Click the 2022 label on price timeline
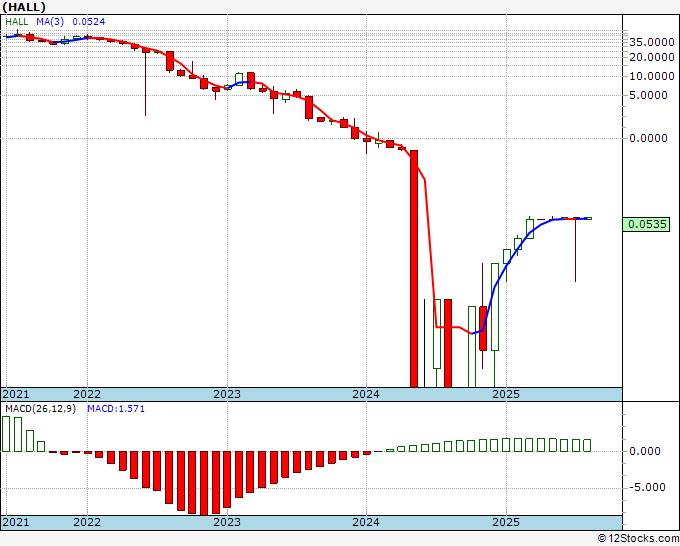The height and width of the screenshot is (546, 680). click(x=87, y=394)
